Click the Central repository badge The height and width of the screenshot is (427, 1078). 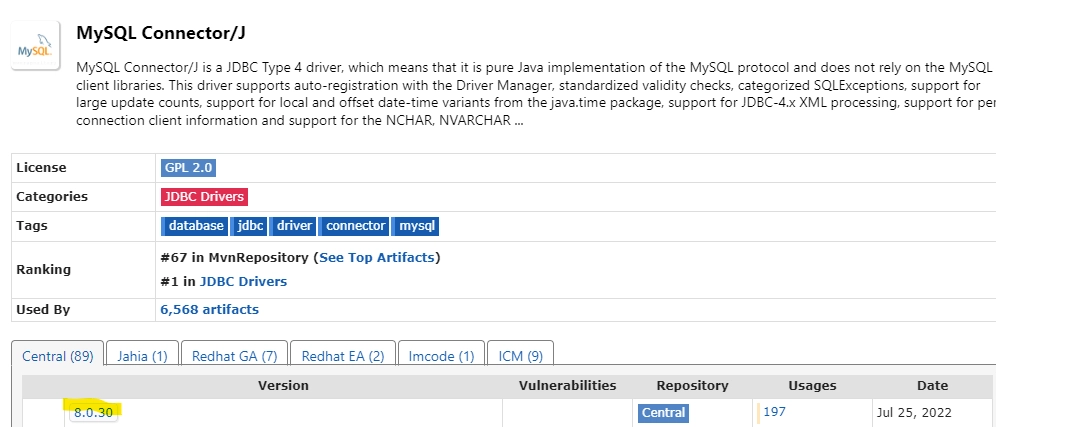point(663,412)
